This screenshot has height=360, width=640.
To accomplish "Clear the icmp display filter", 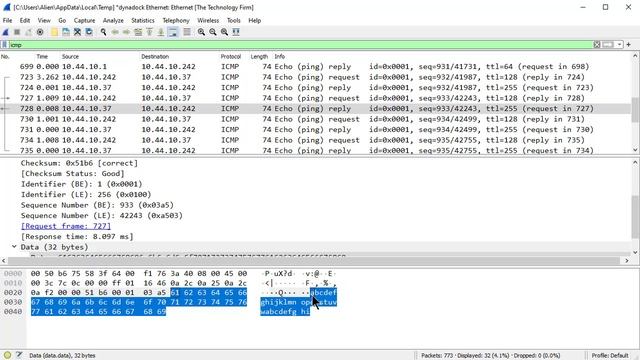I will pyautogui.click(x=597, y=44).
